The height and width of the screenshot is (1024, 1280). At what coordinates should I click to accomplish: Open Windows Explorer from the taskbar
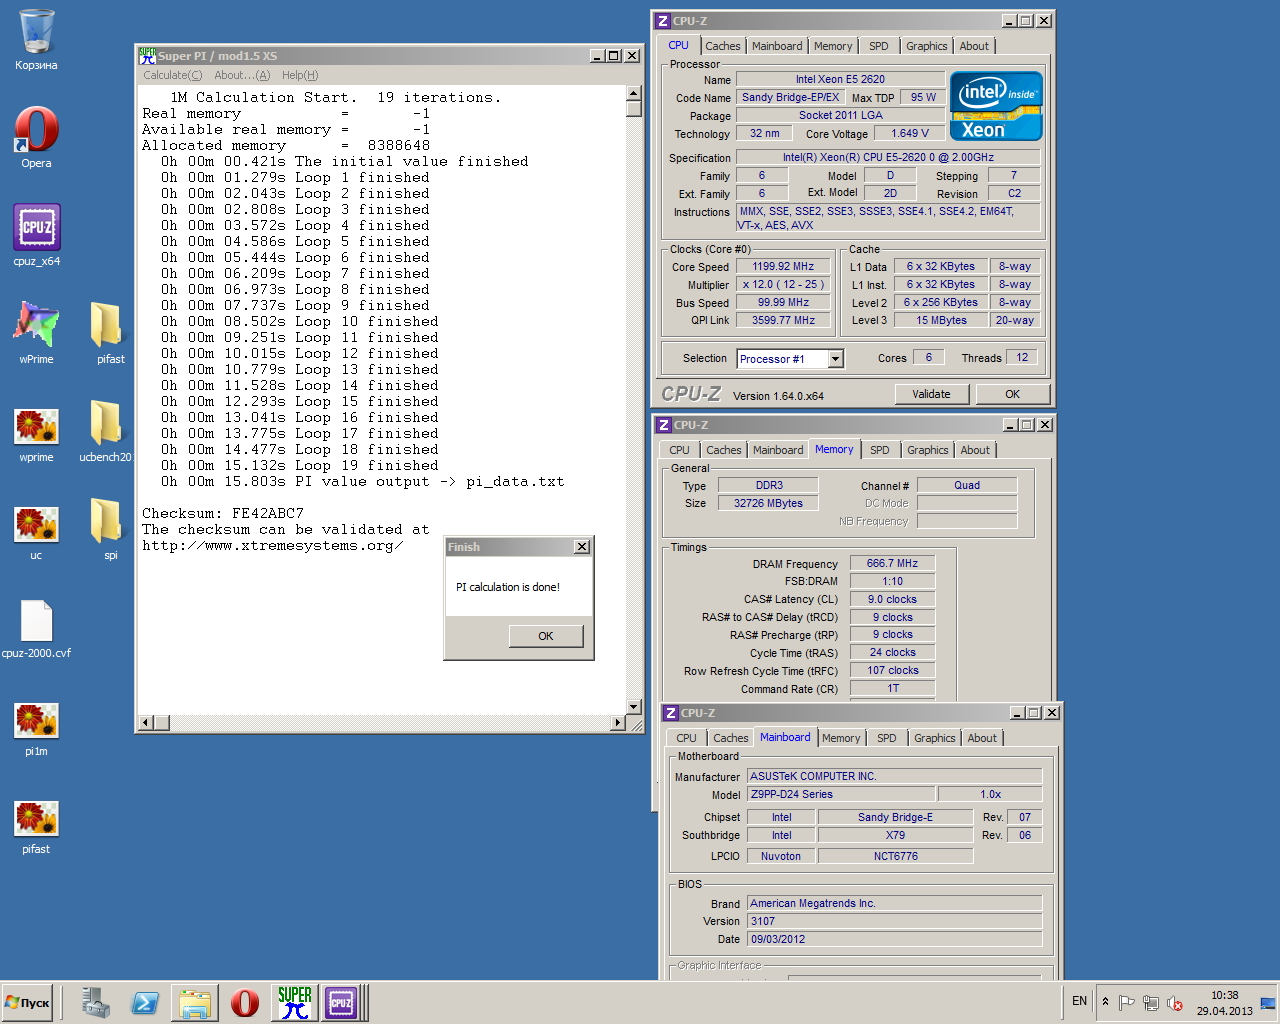click(x=195, y=1002)
